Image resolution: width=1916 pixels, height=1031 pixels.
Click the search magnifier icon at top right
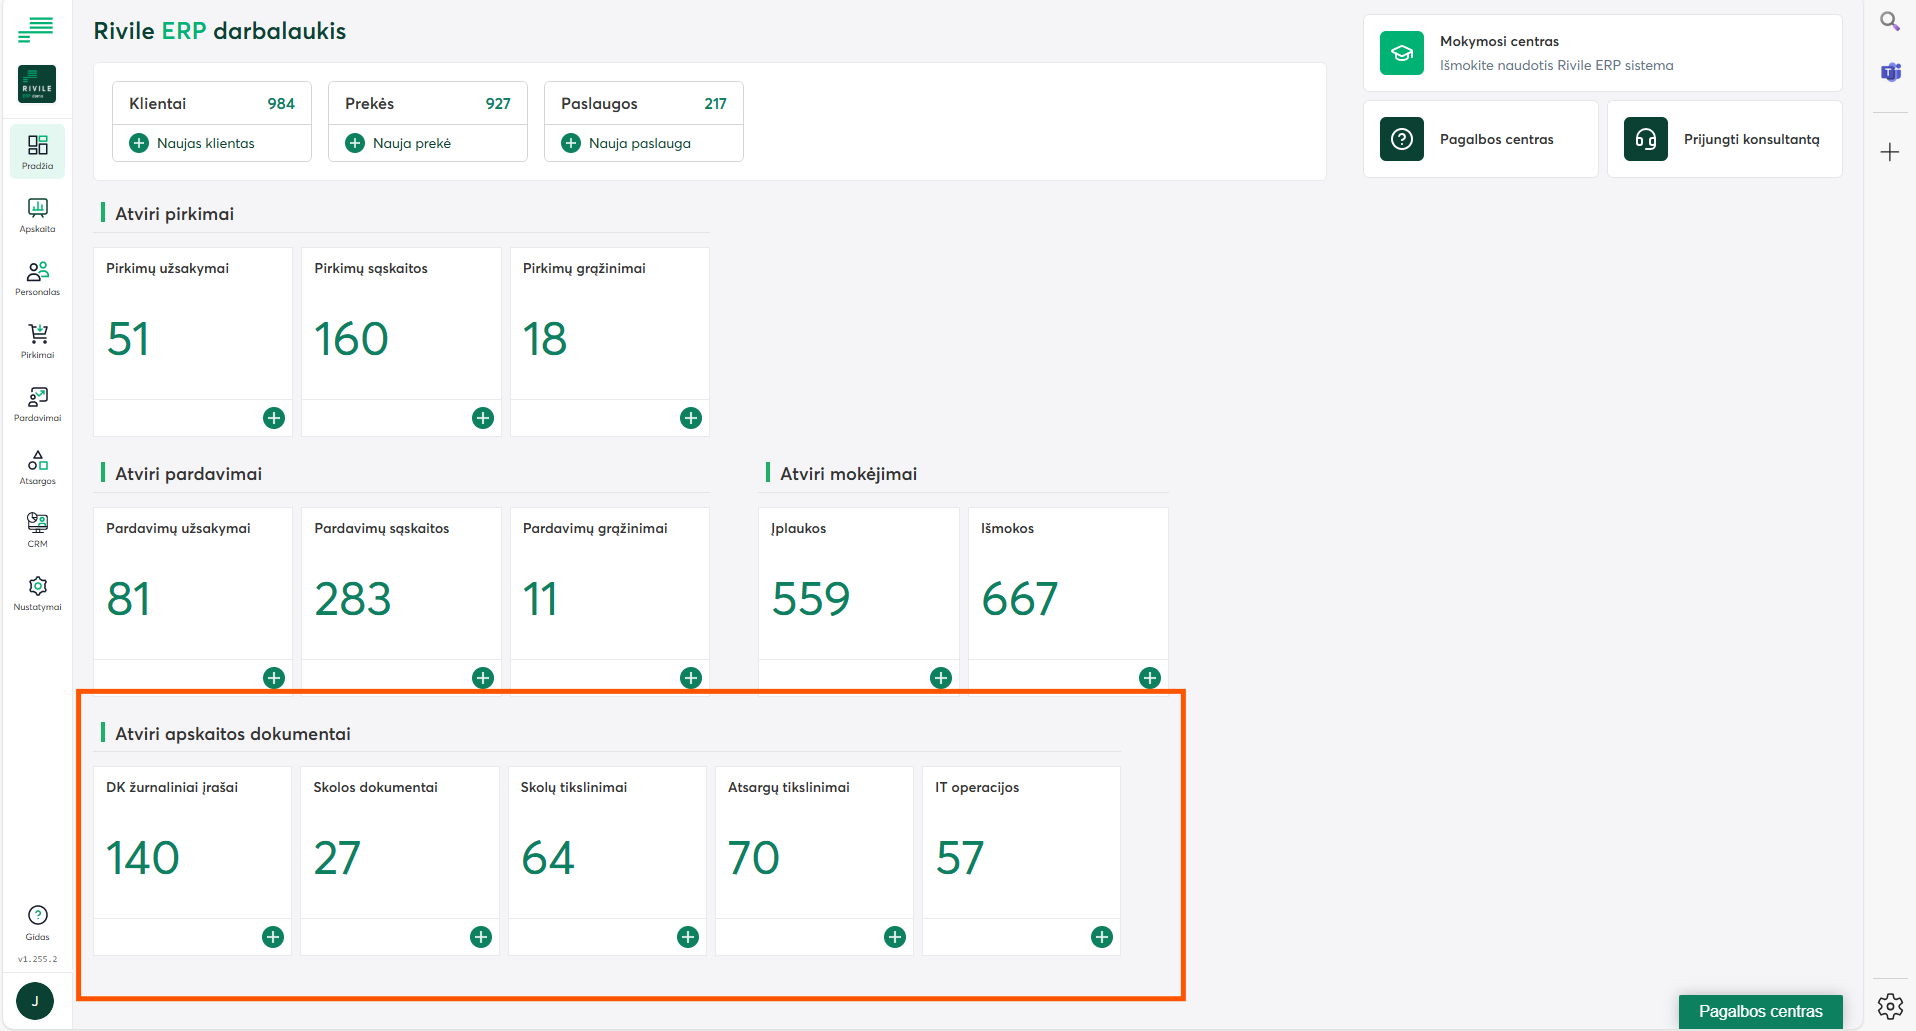pyautogui.click(x=1889, y=21)
